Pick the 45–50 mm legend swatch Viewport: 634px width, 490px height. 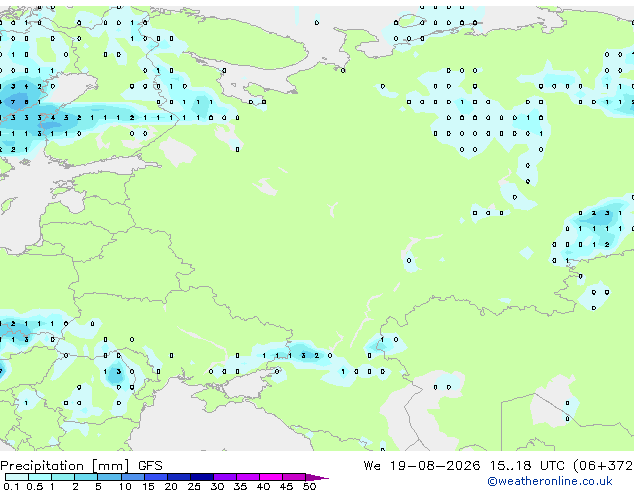[x=294, y=477]
